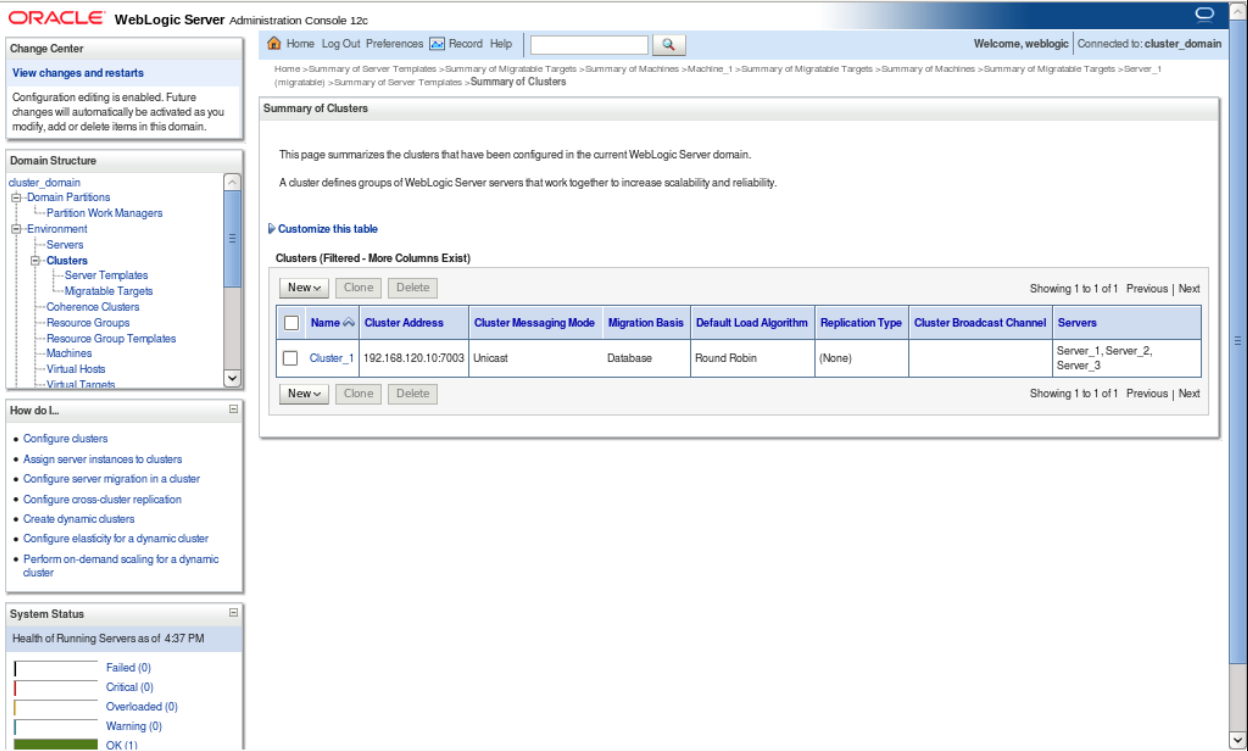Collapse the System Status panel

(x=232, y=613)
